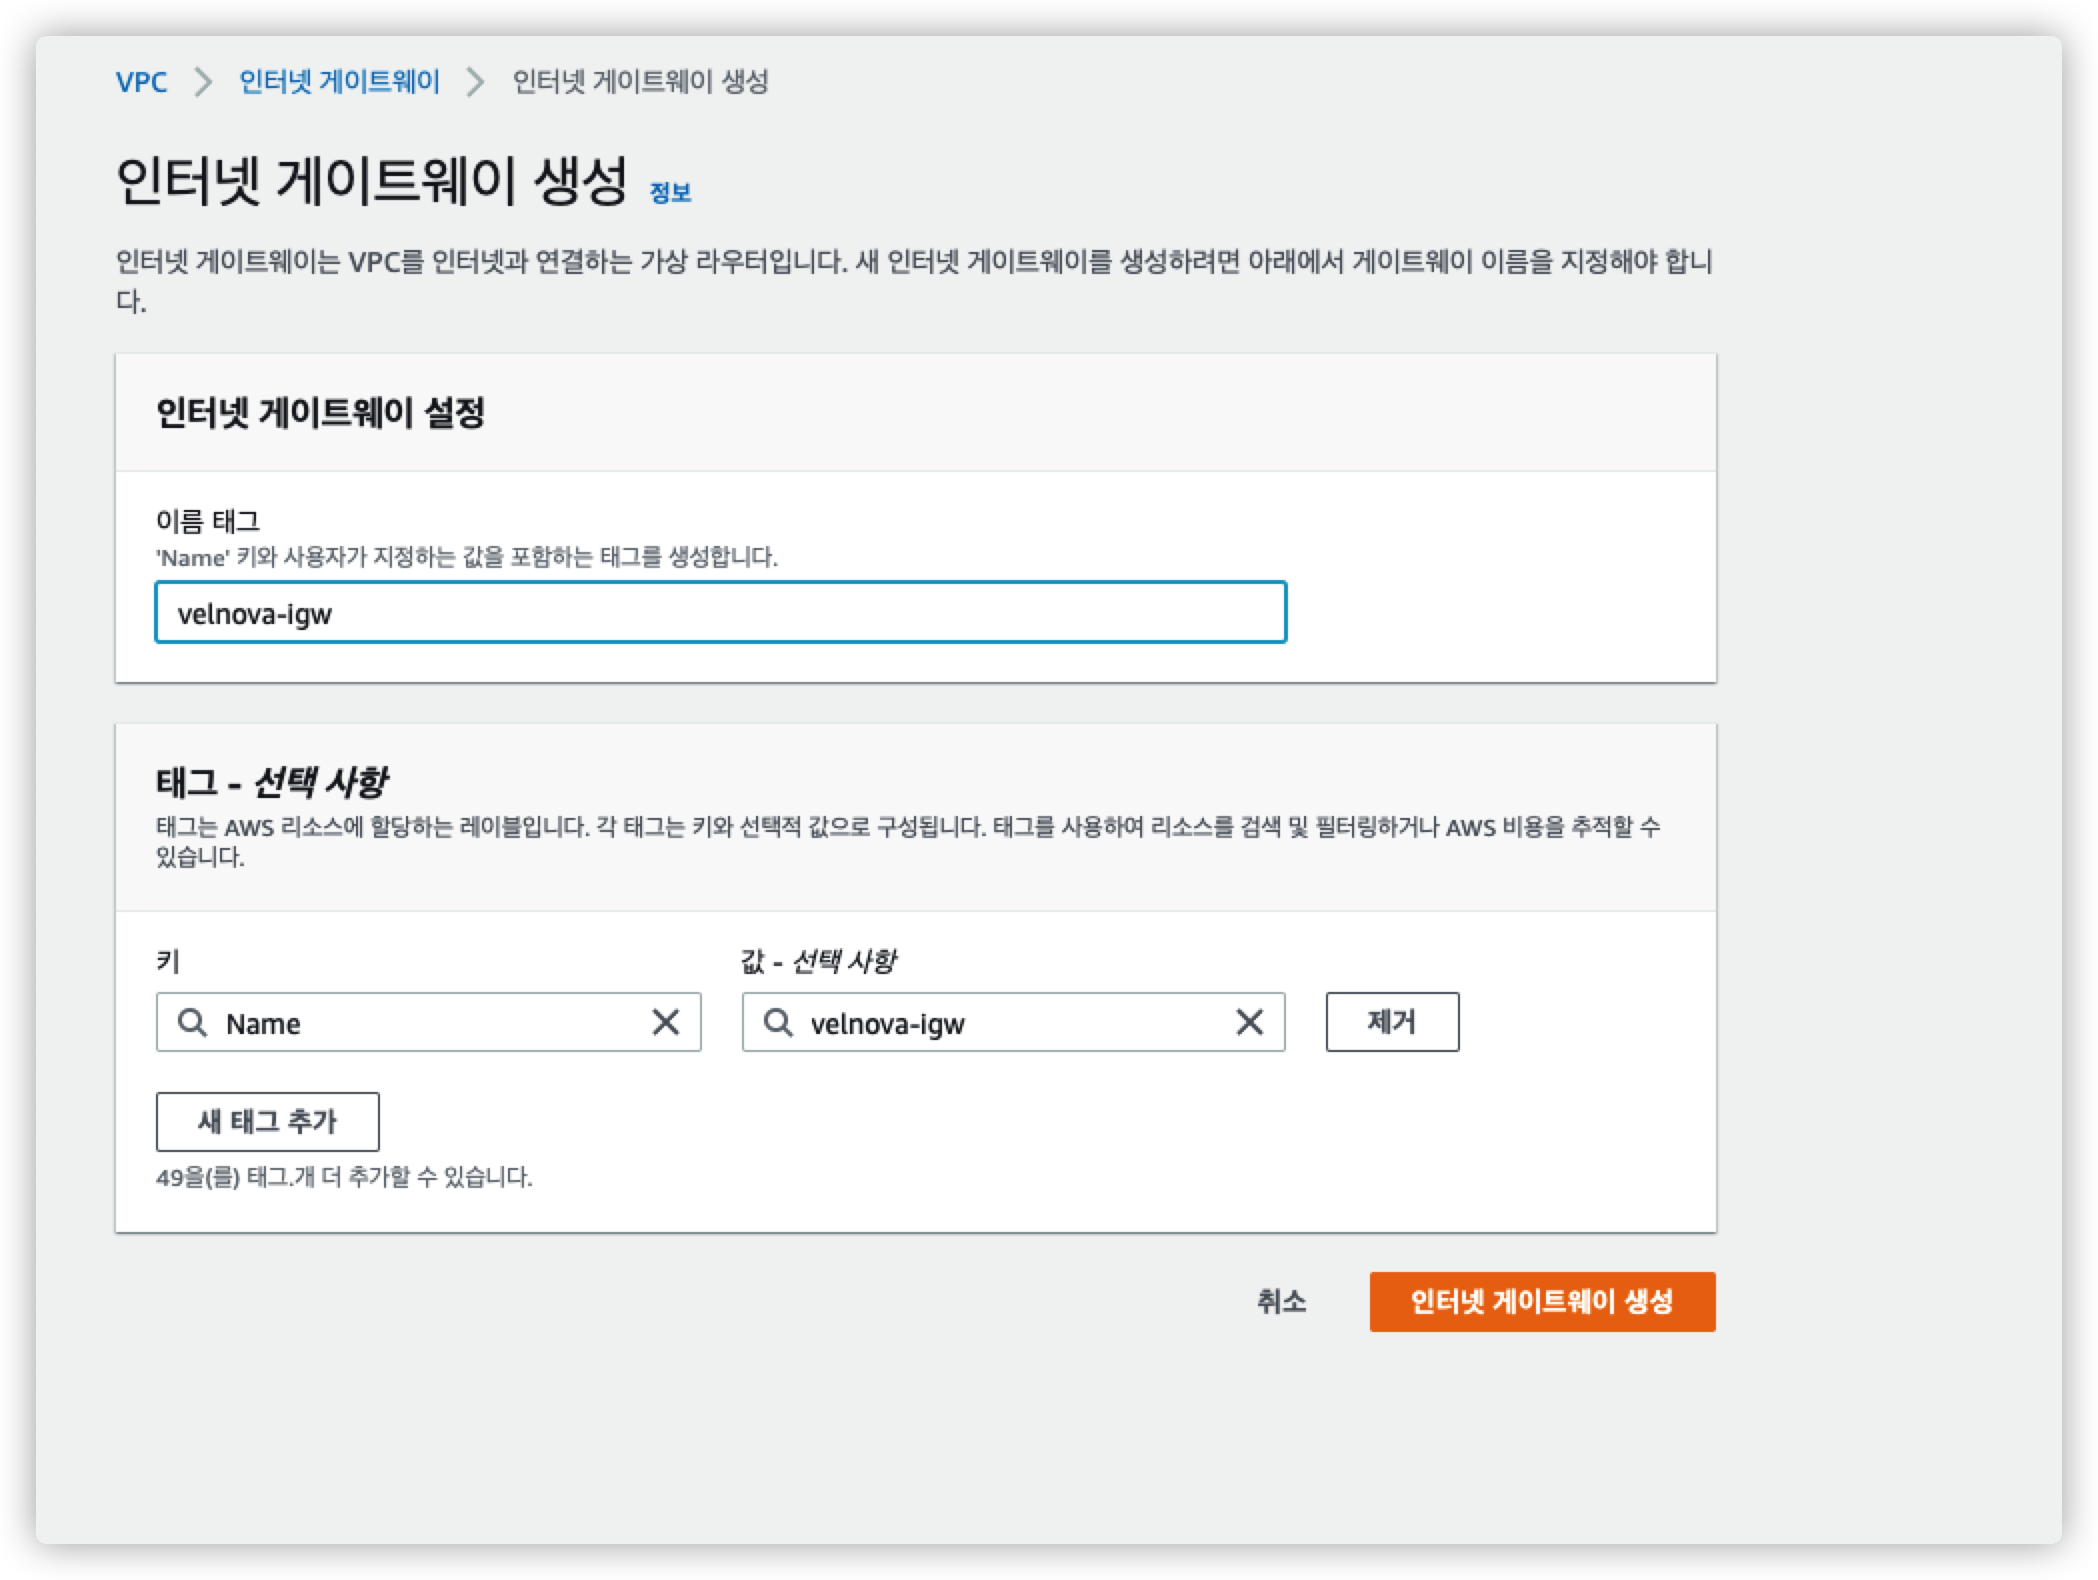The image size is (2098, 1580).
Task: Click search icon in 값 field
Action: (777, 1022)
